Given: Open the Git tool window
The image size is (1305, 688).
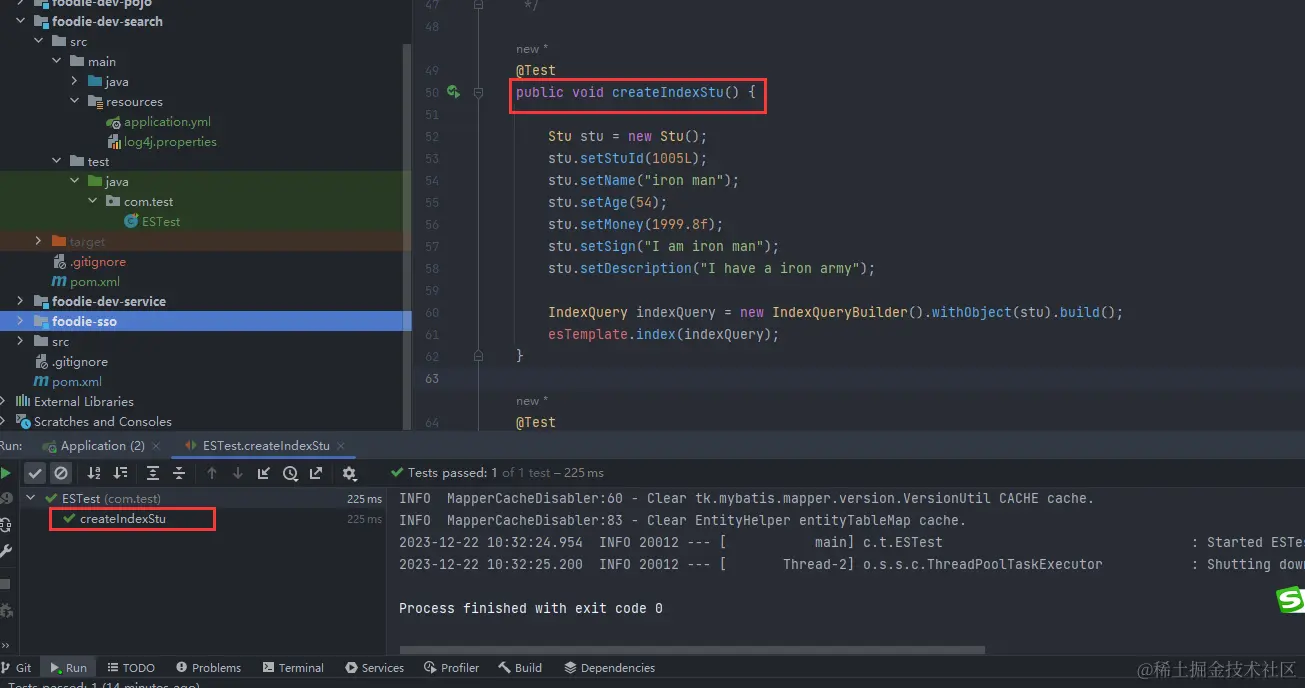Looking at the screenshot, I should (x=16, y=667).
